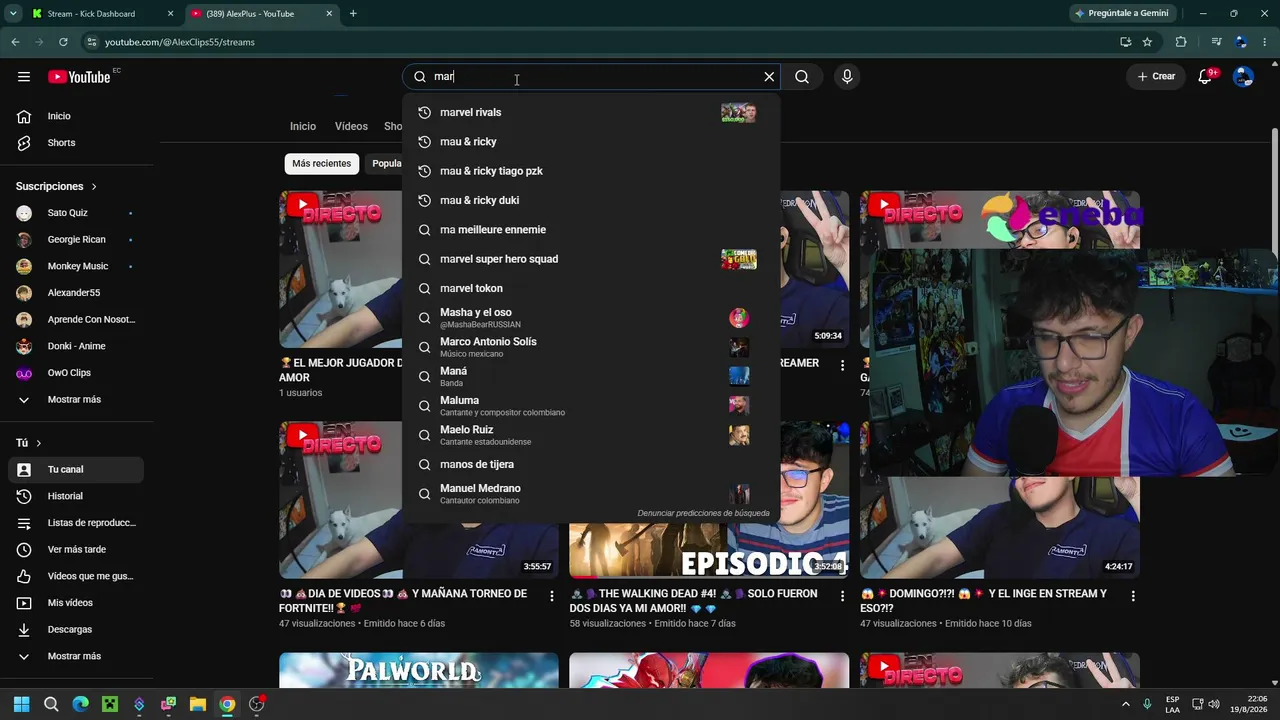Screen dimensions: 1280x720
Task: Select the Masha y el oso suggestion
Action: [x=590, y=318]
